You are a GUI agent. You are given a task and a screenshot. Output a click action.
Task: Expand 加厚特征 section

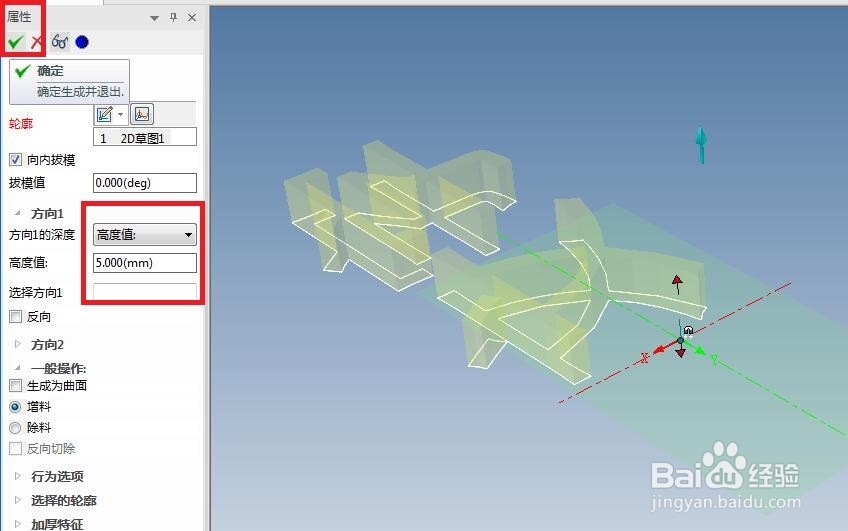18,523
